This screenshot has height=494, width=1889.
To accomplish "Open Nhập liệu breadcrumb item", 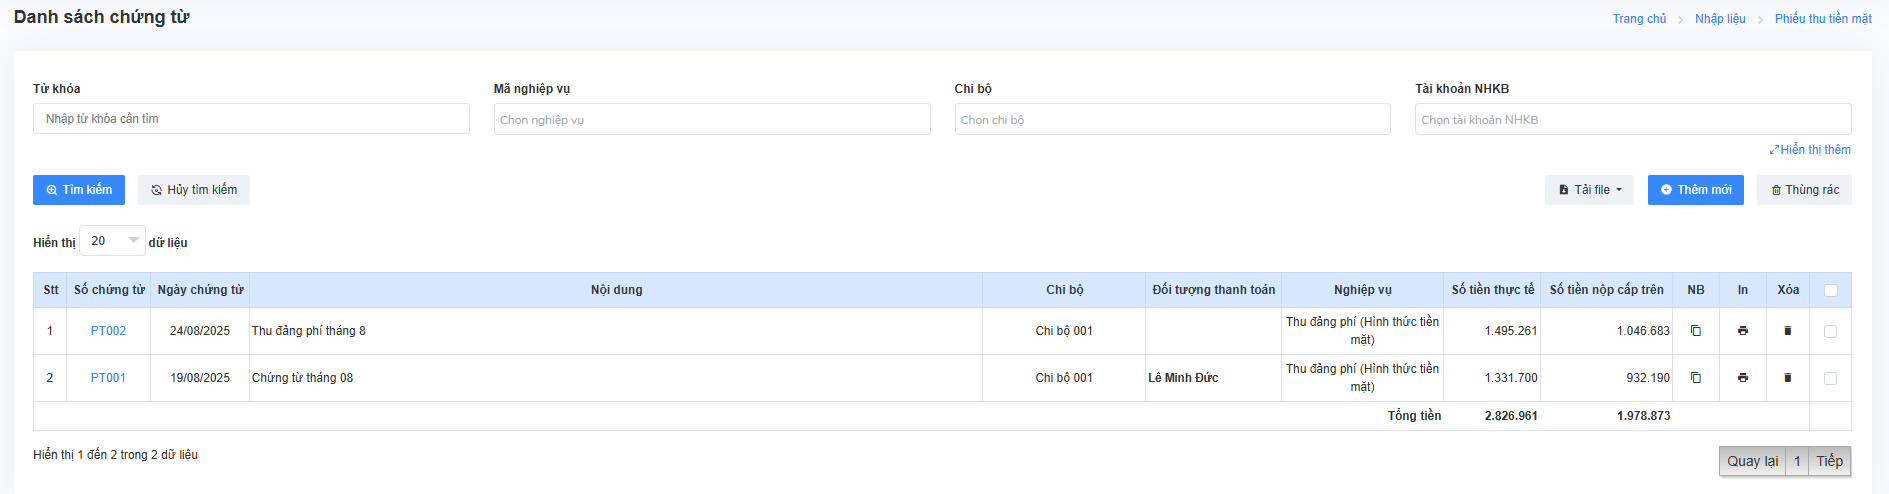I will tap(1720, 19).
